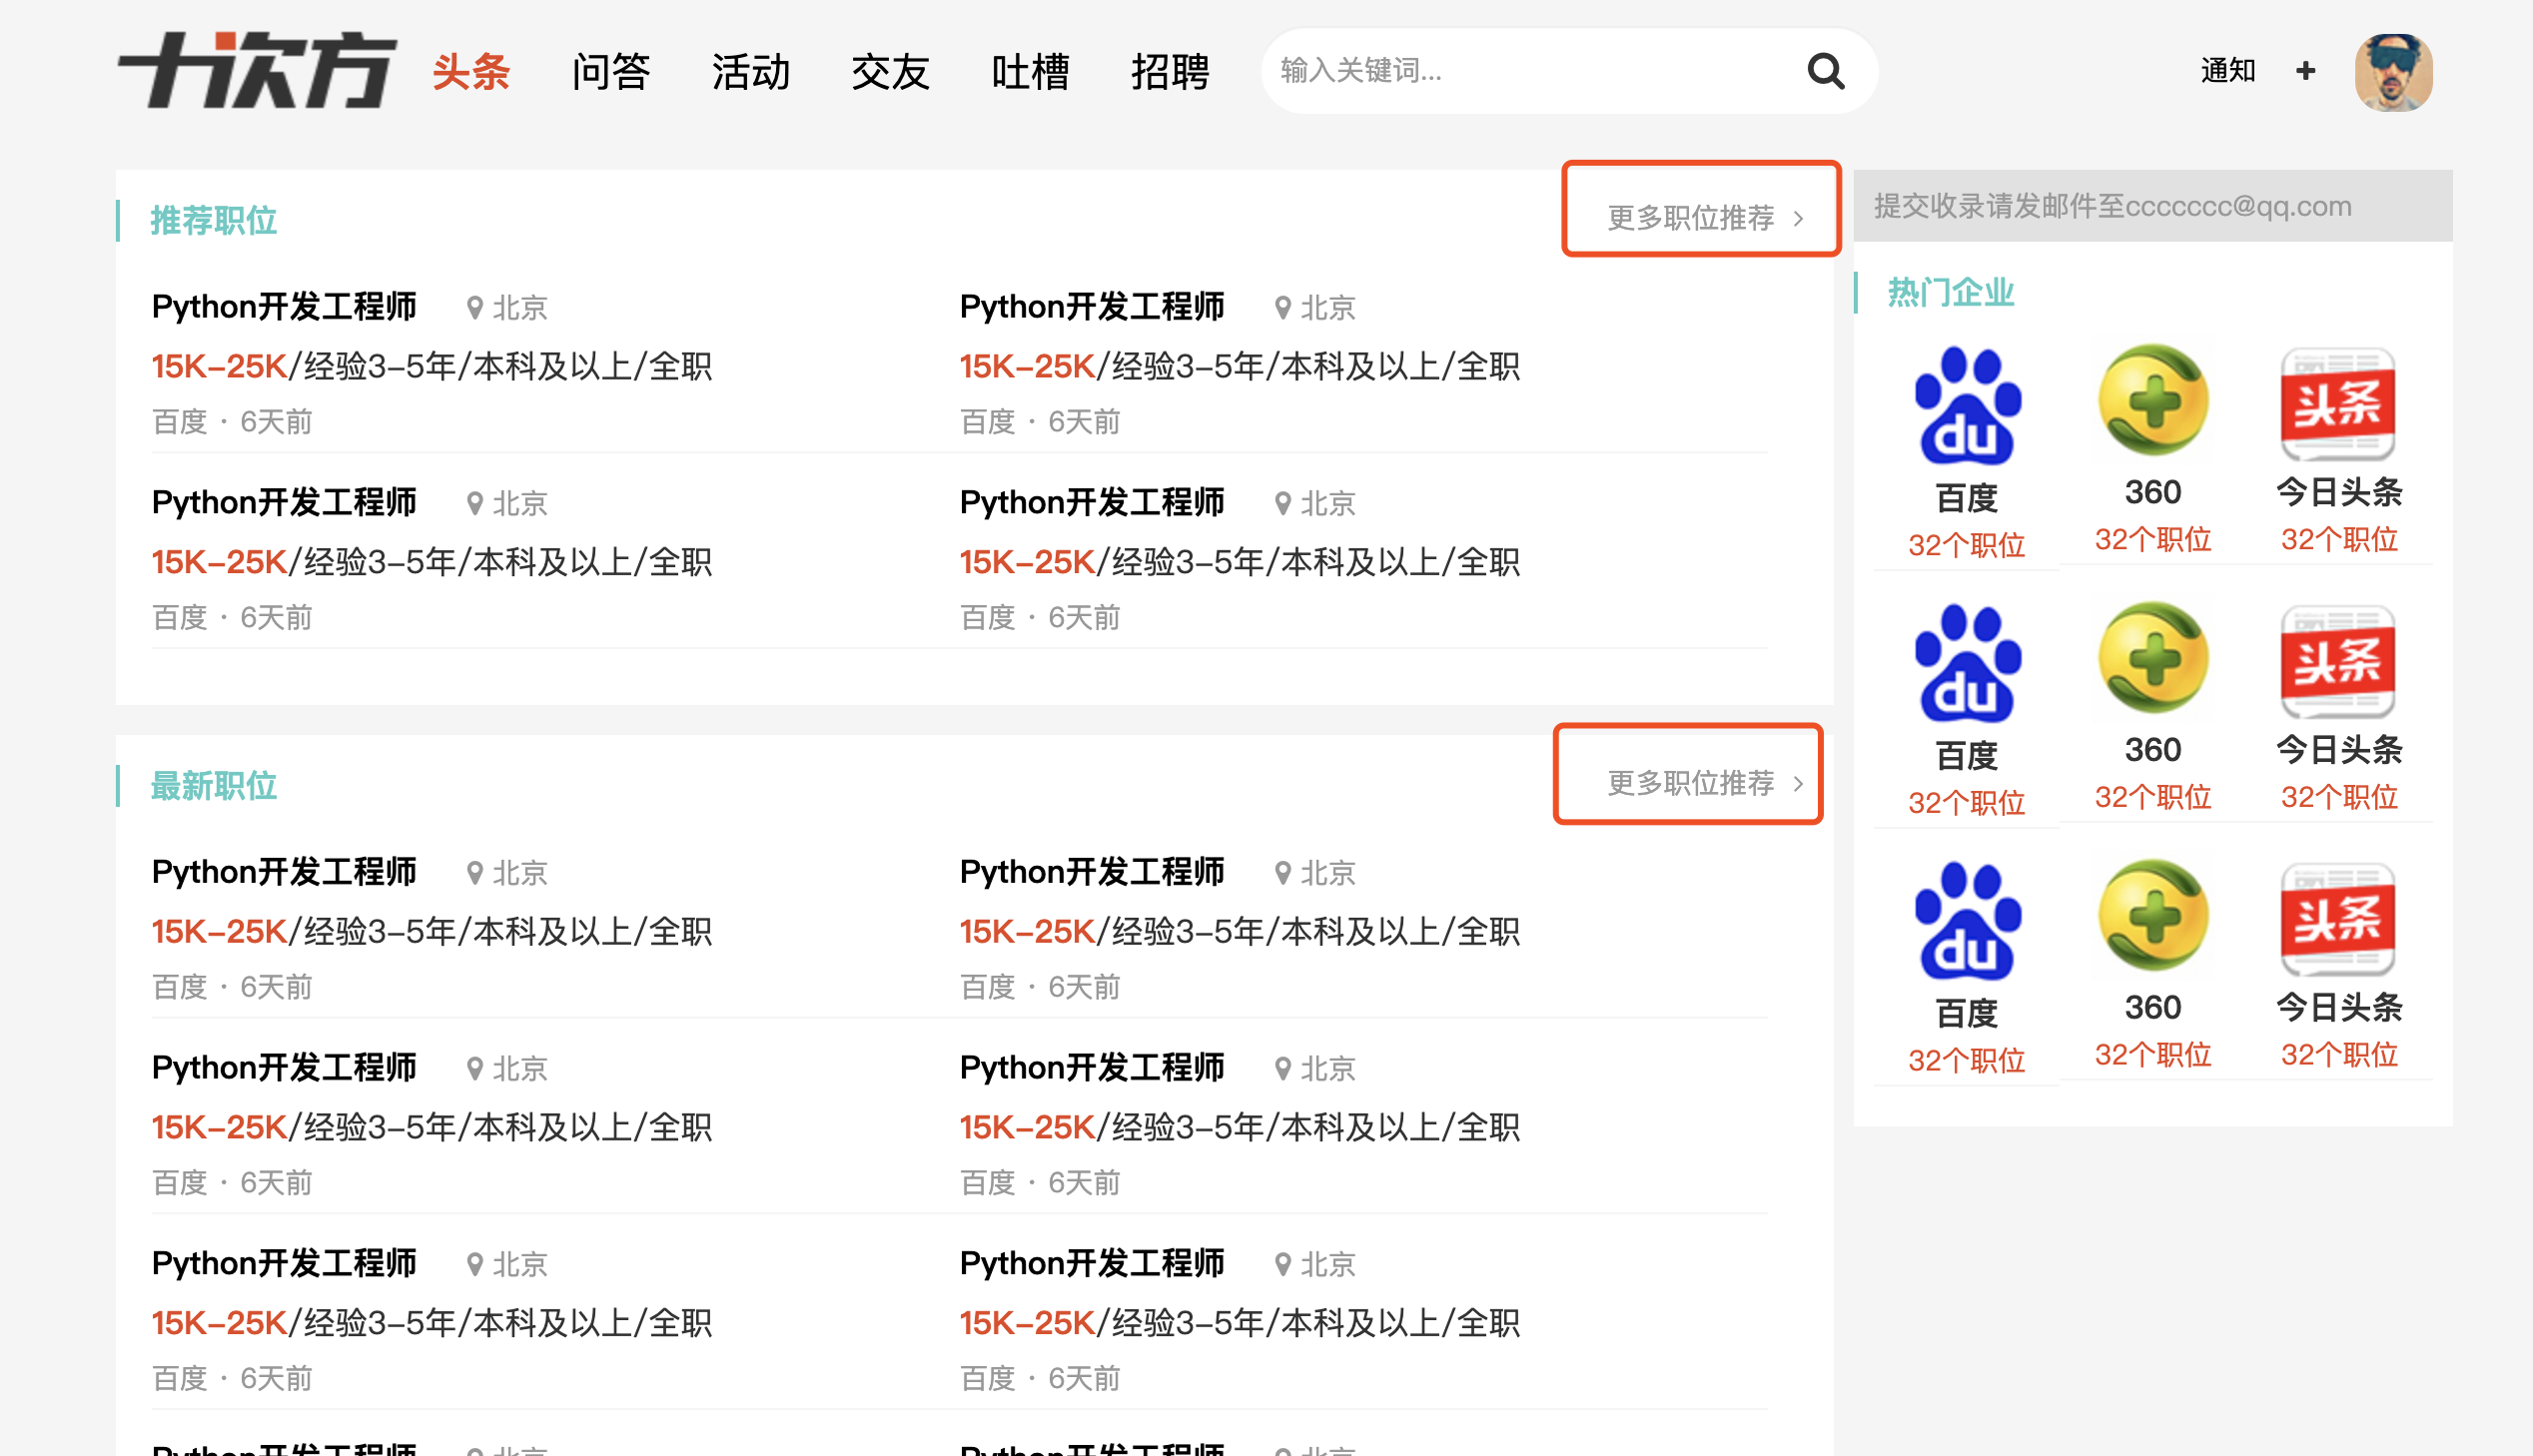Click the location pin of the first-row right 最新职位 job
This screenshot has height=1456, width=2533.
point(1283,873)
